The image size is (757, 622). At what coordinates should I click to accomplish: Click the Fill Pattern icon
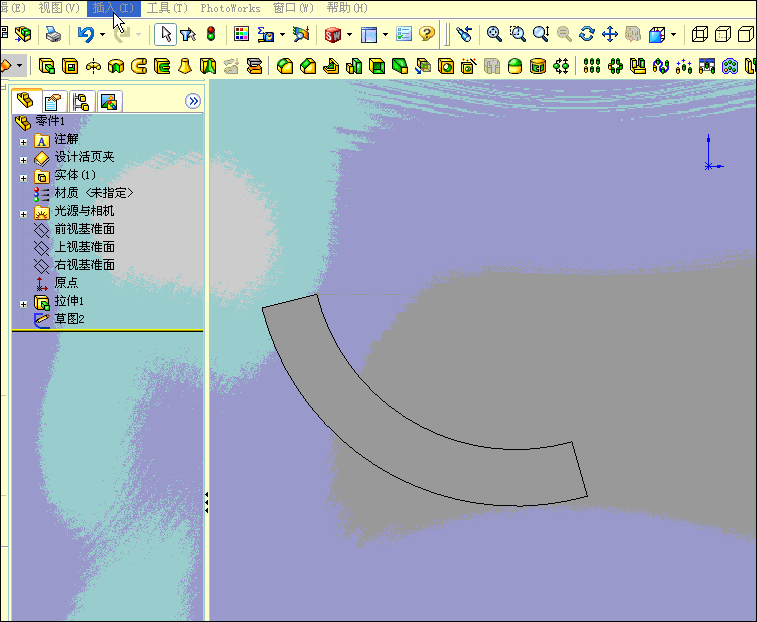coord(729,66)
